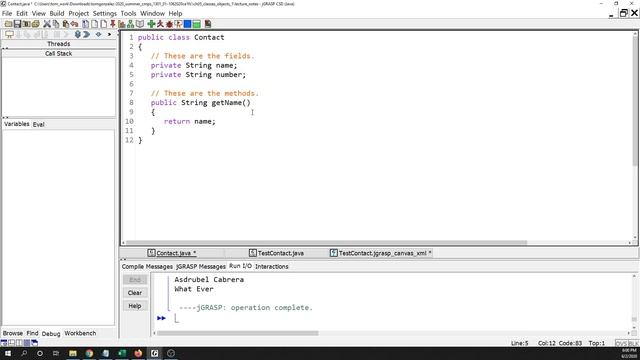
Task: Click the Run I/O horizontal scrollbar
Action: click(x=238, y=333)
